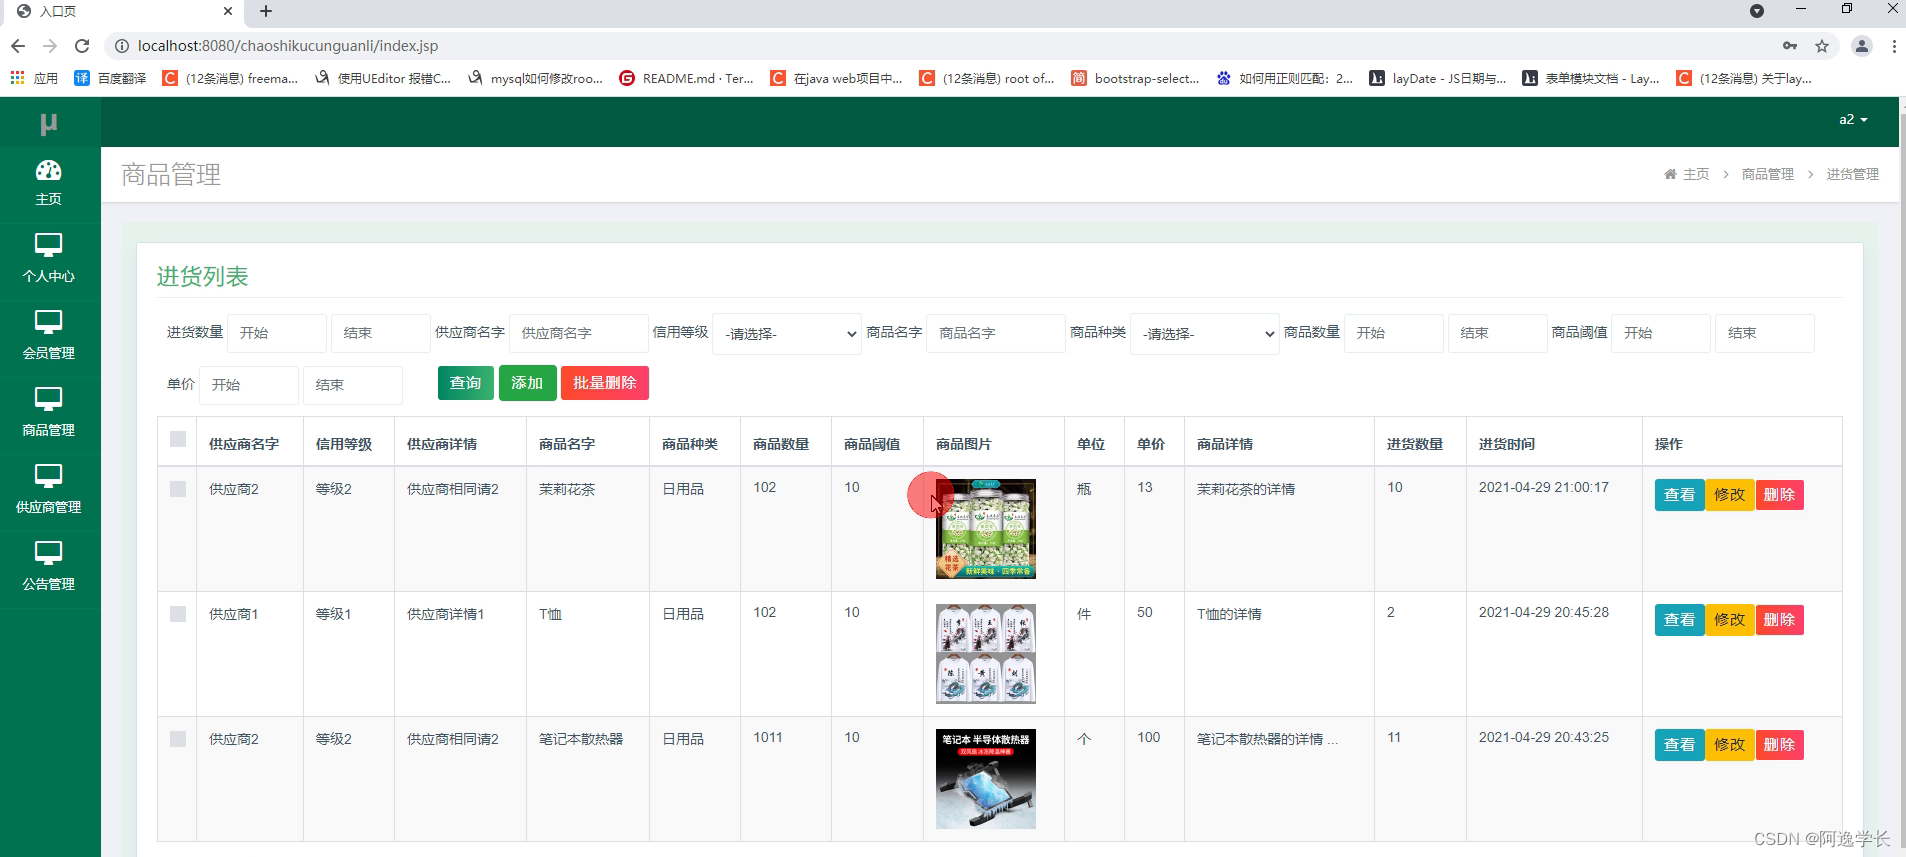Viewport: 1906px width, 857px height.
Task: Focus the 商品阈值 结束 input
Action: coord(1765,333)
